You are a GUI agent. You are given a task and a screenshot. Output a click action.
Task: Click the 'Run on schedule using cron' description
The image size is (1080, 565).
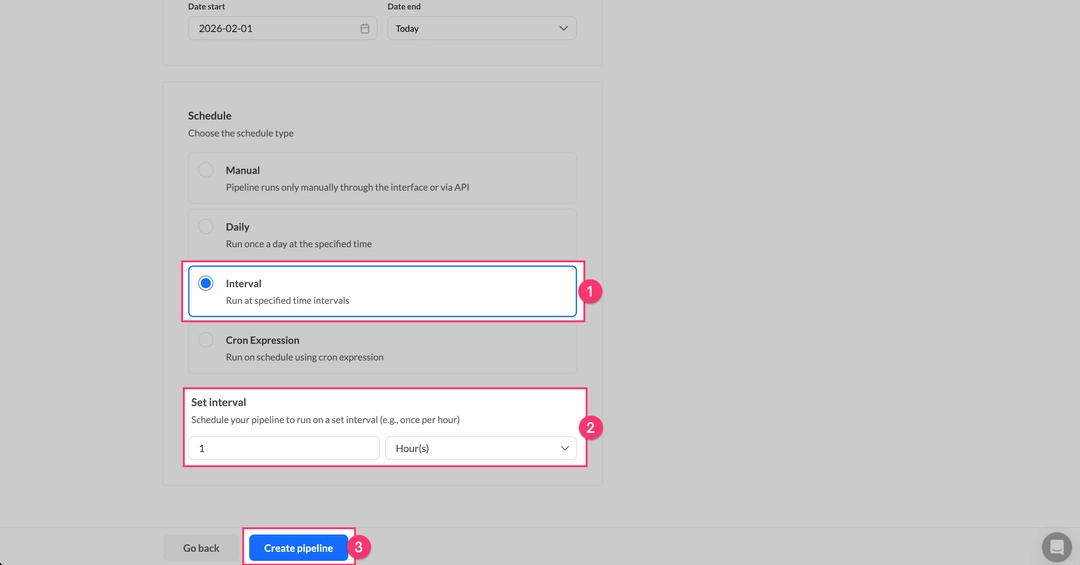[x=304, y=357]
